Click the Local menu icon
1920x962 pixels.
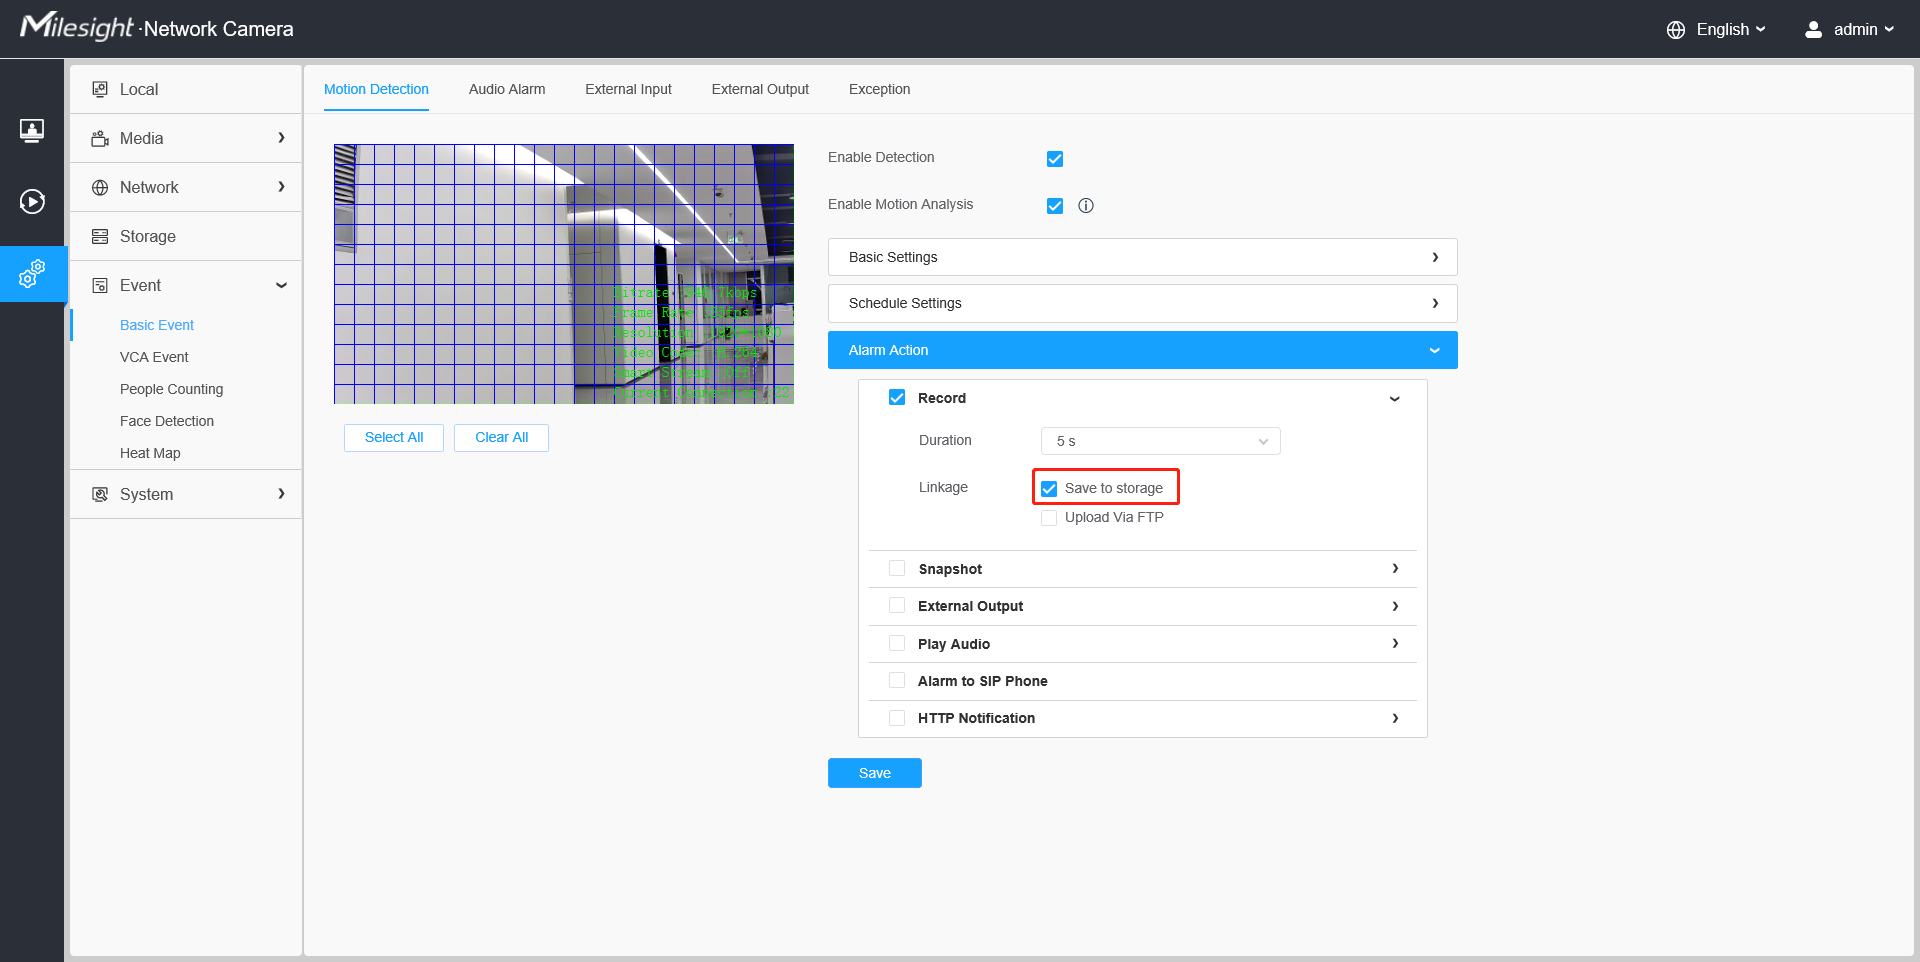100,89
